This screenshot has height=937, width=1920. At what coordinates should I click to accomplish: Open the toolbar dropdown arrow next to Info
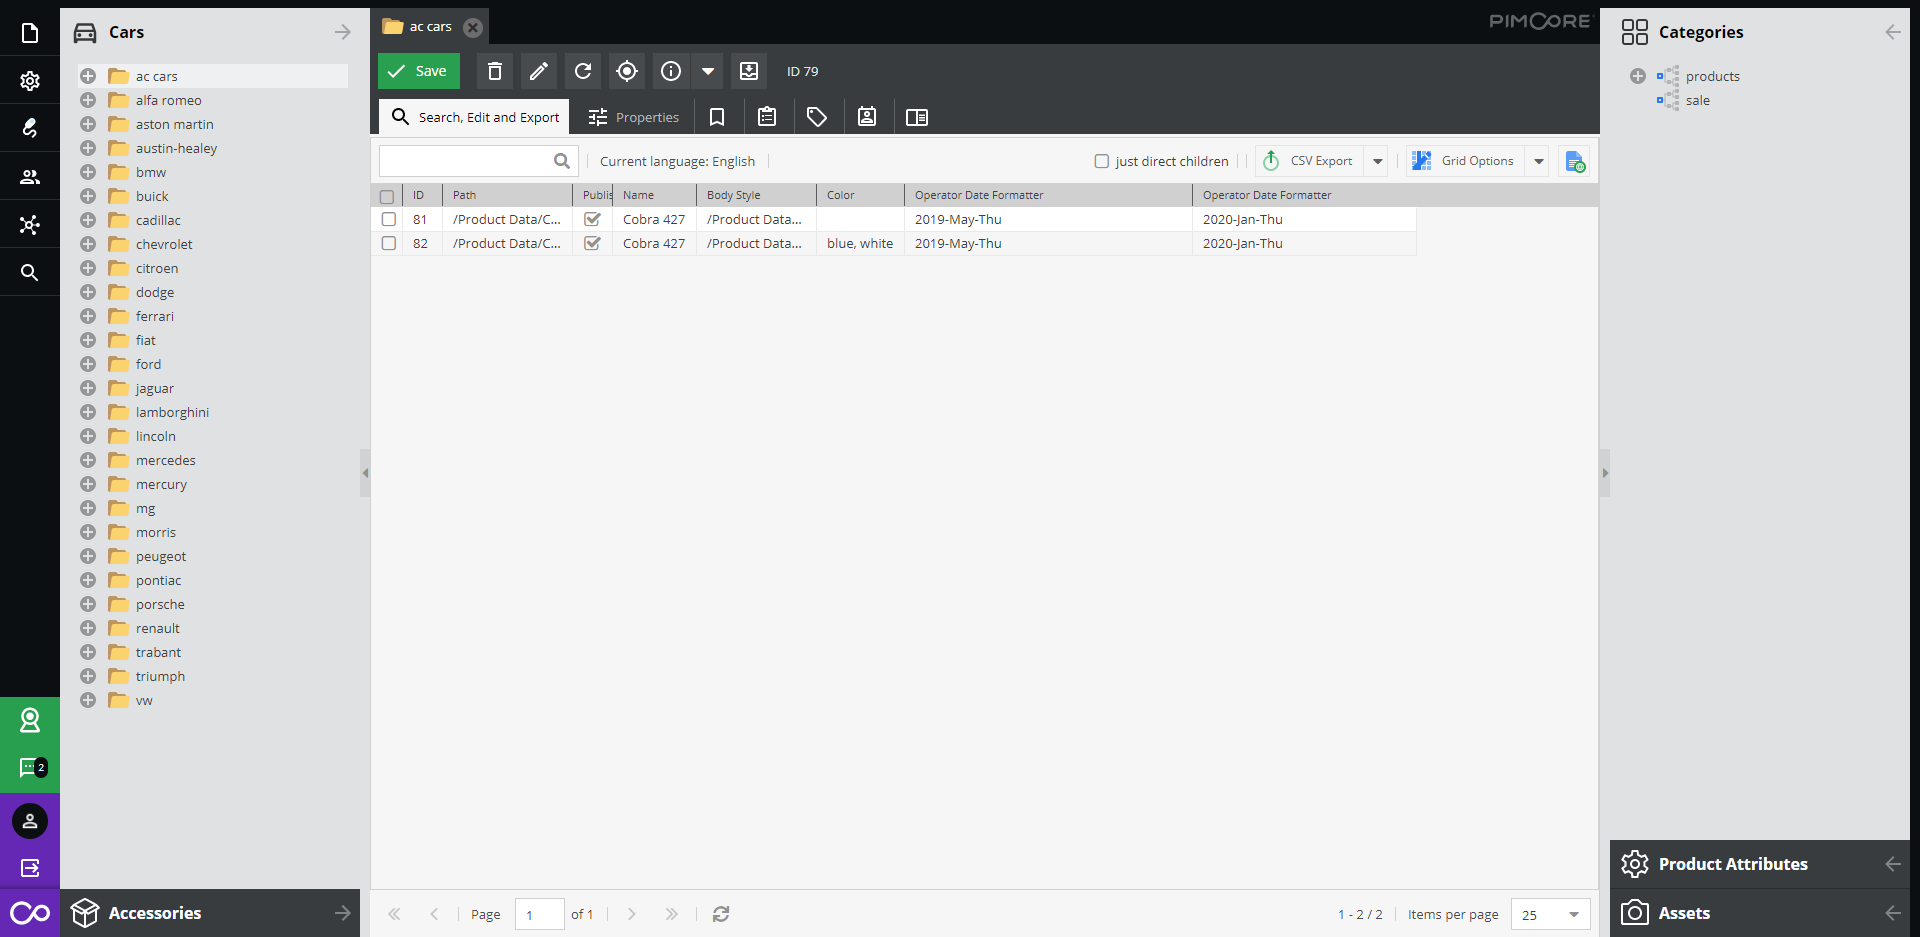click(x=708, y=71)
